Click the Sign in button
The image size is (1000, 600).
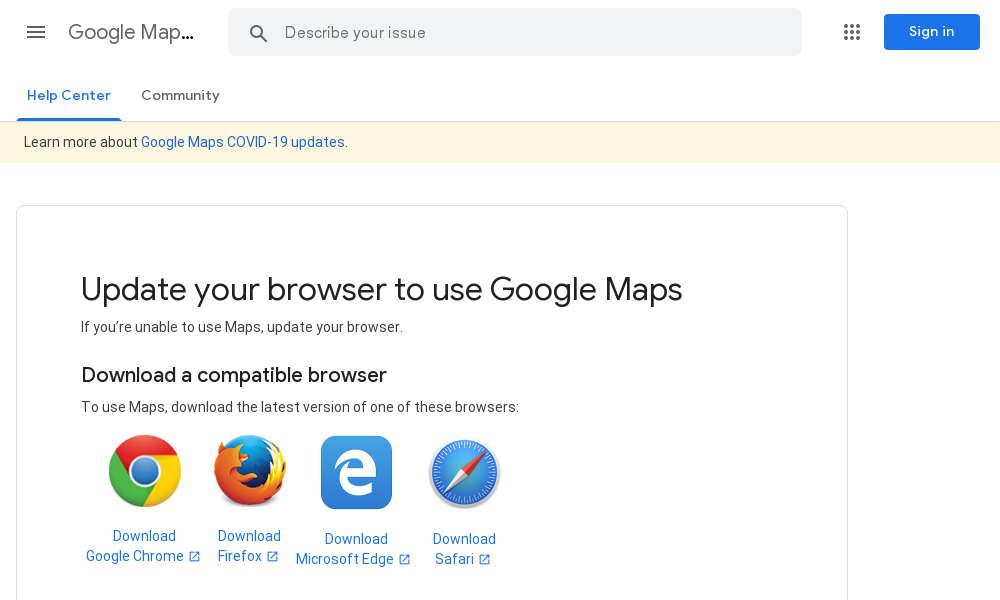[932, 32]
